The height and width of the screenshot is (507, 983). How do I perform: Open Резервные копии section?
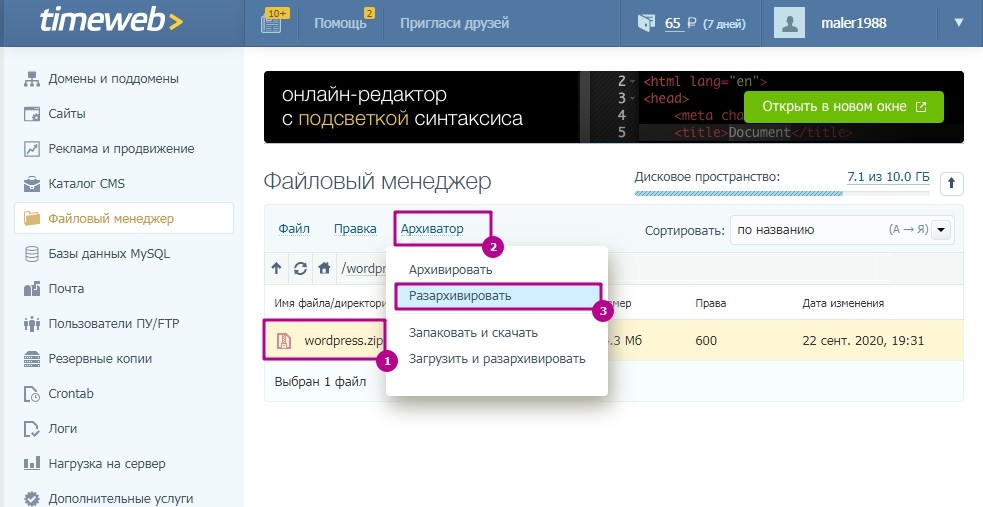[100, 359]
